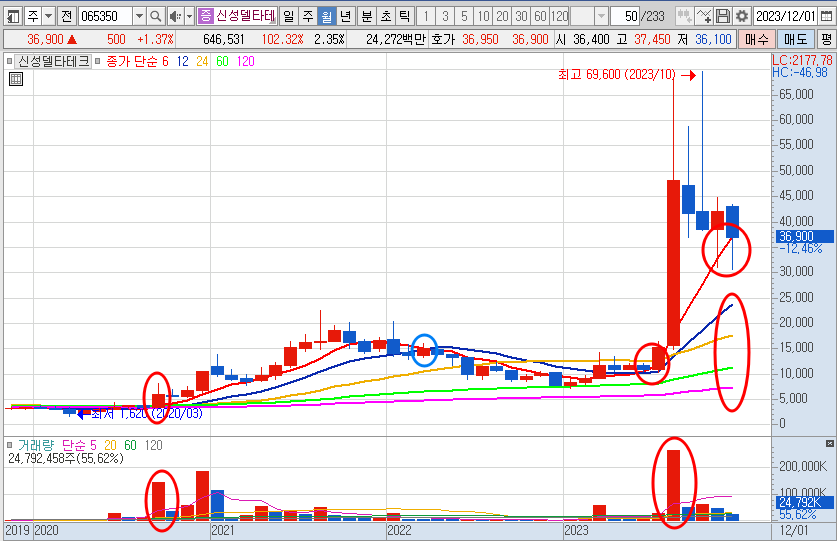Open chart settings gear icon

pyautogui.click(x=741, y=17)
